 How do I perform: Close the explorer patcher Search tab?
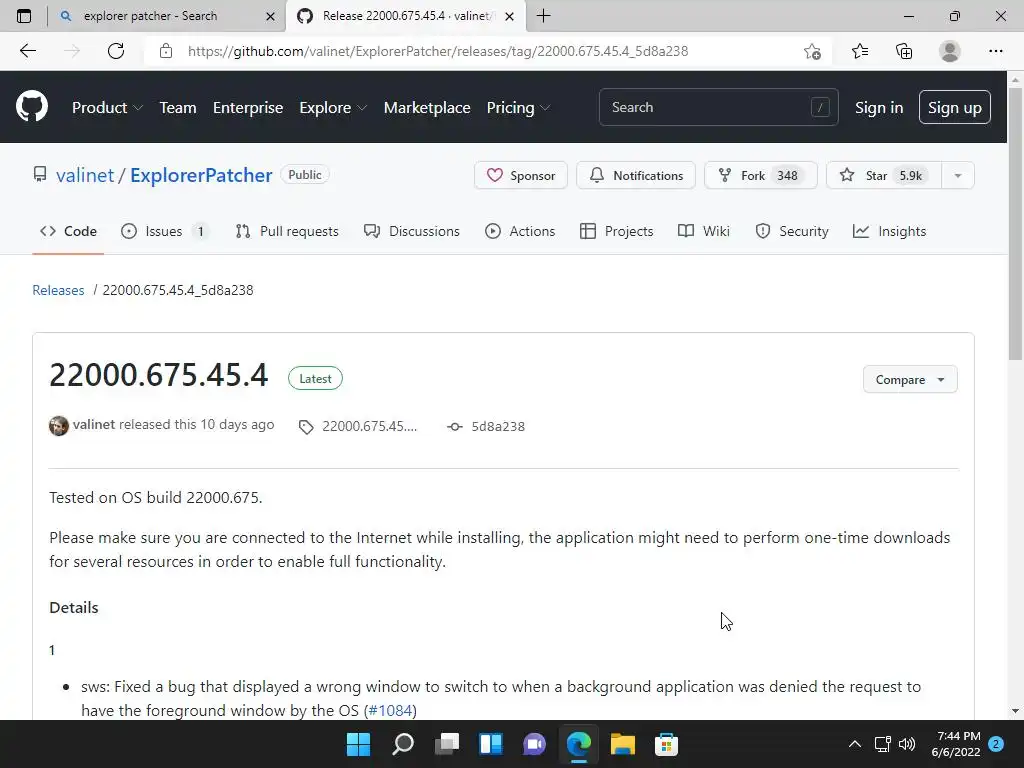(x=270, y=16)
